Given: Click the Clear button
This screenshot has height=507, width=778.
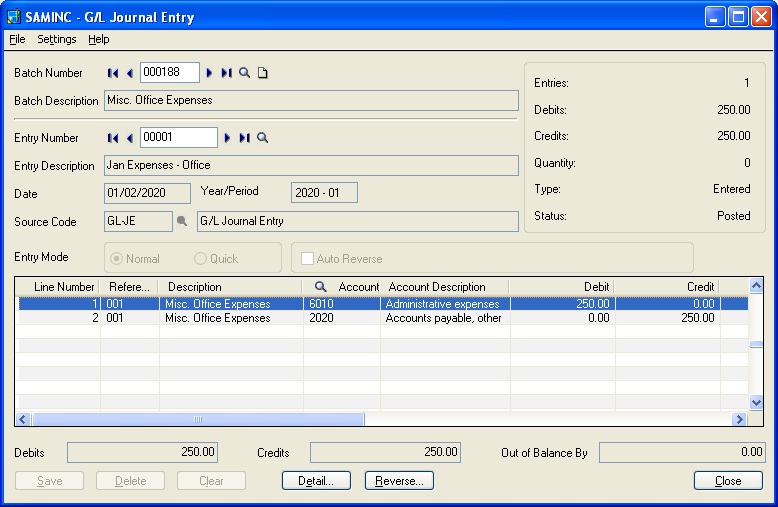Looking at the screenshot, I should click(211, 481).
